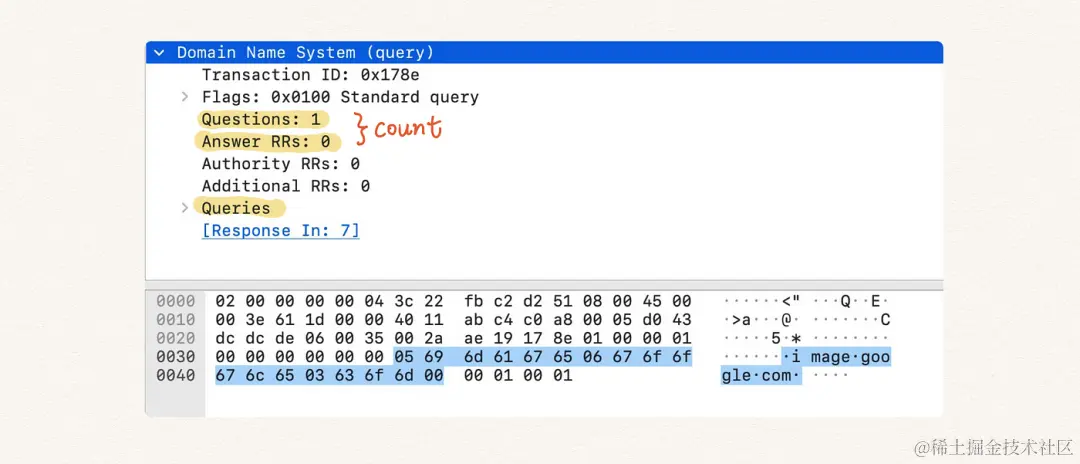Select the Queries row label
Screen dimensions: 1080x464
(x=236, y=208)
